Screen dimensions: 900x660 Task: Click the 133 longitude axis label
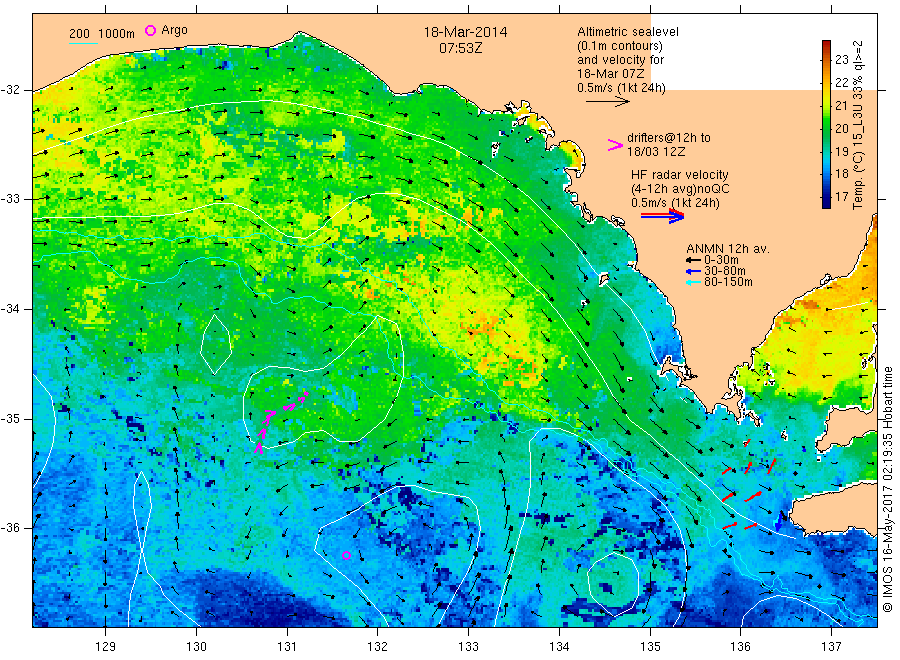click(468, 647)
